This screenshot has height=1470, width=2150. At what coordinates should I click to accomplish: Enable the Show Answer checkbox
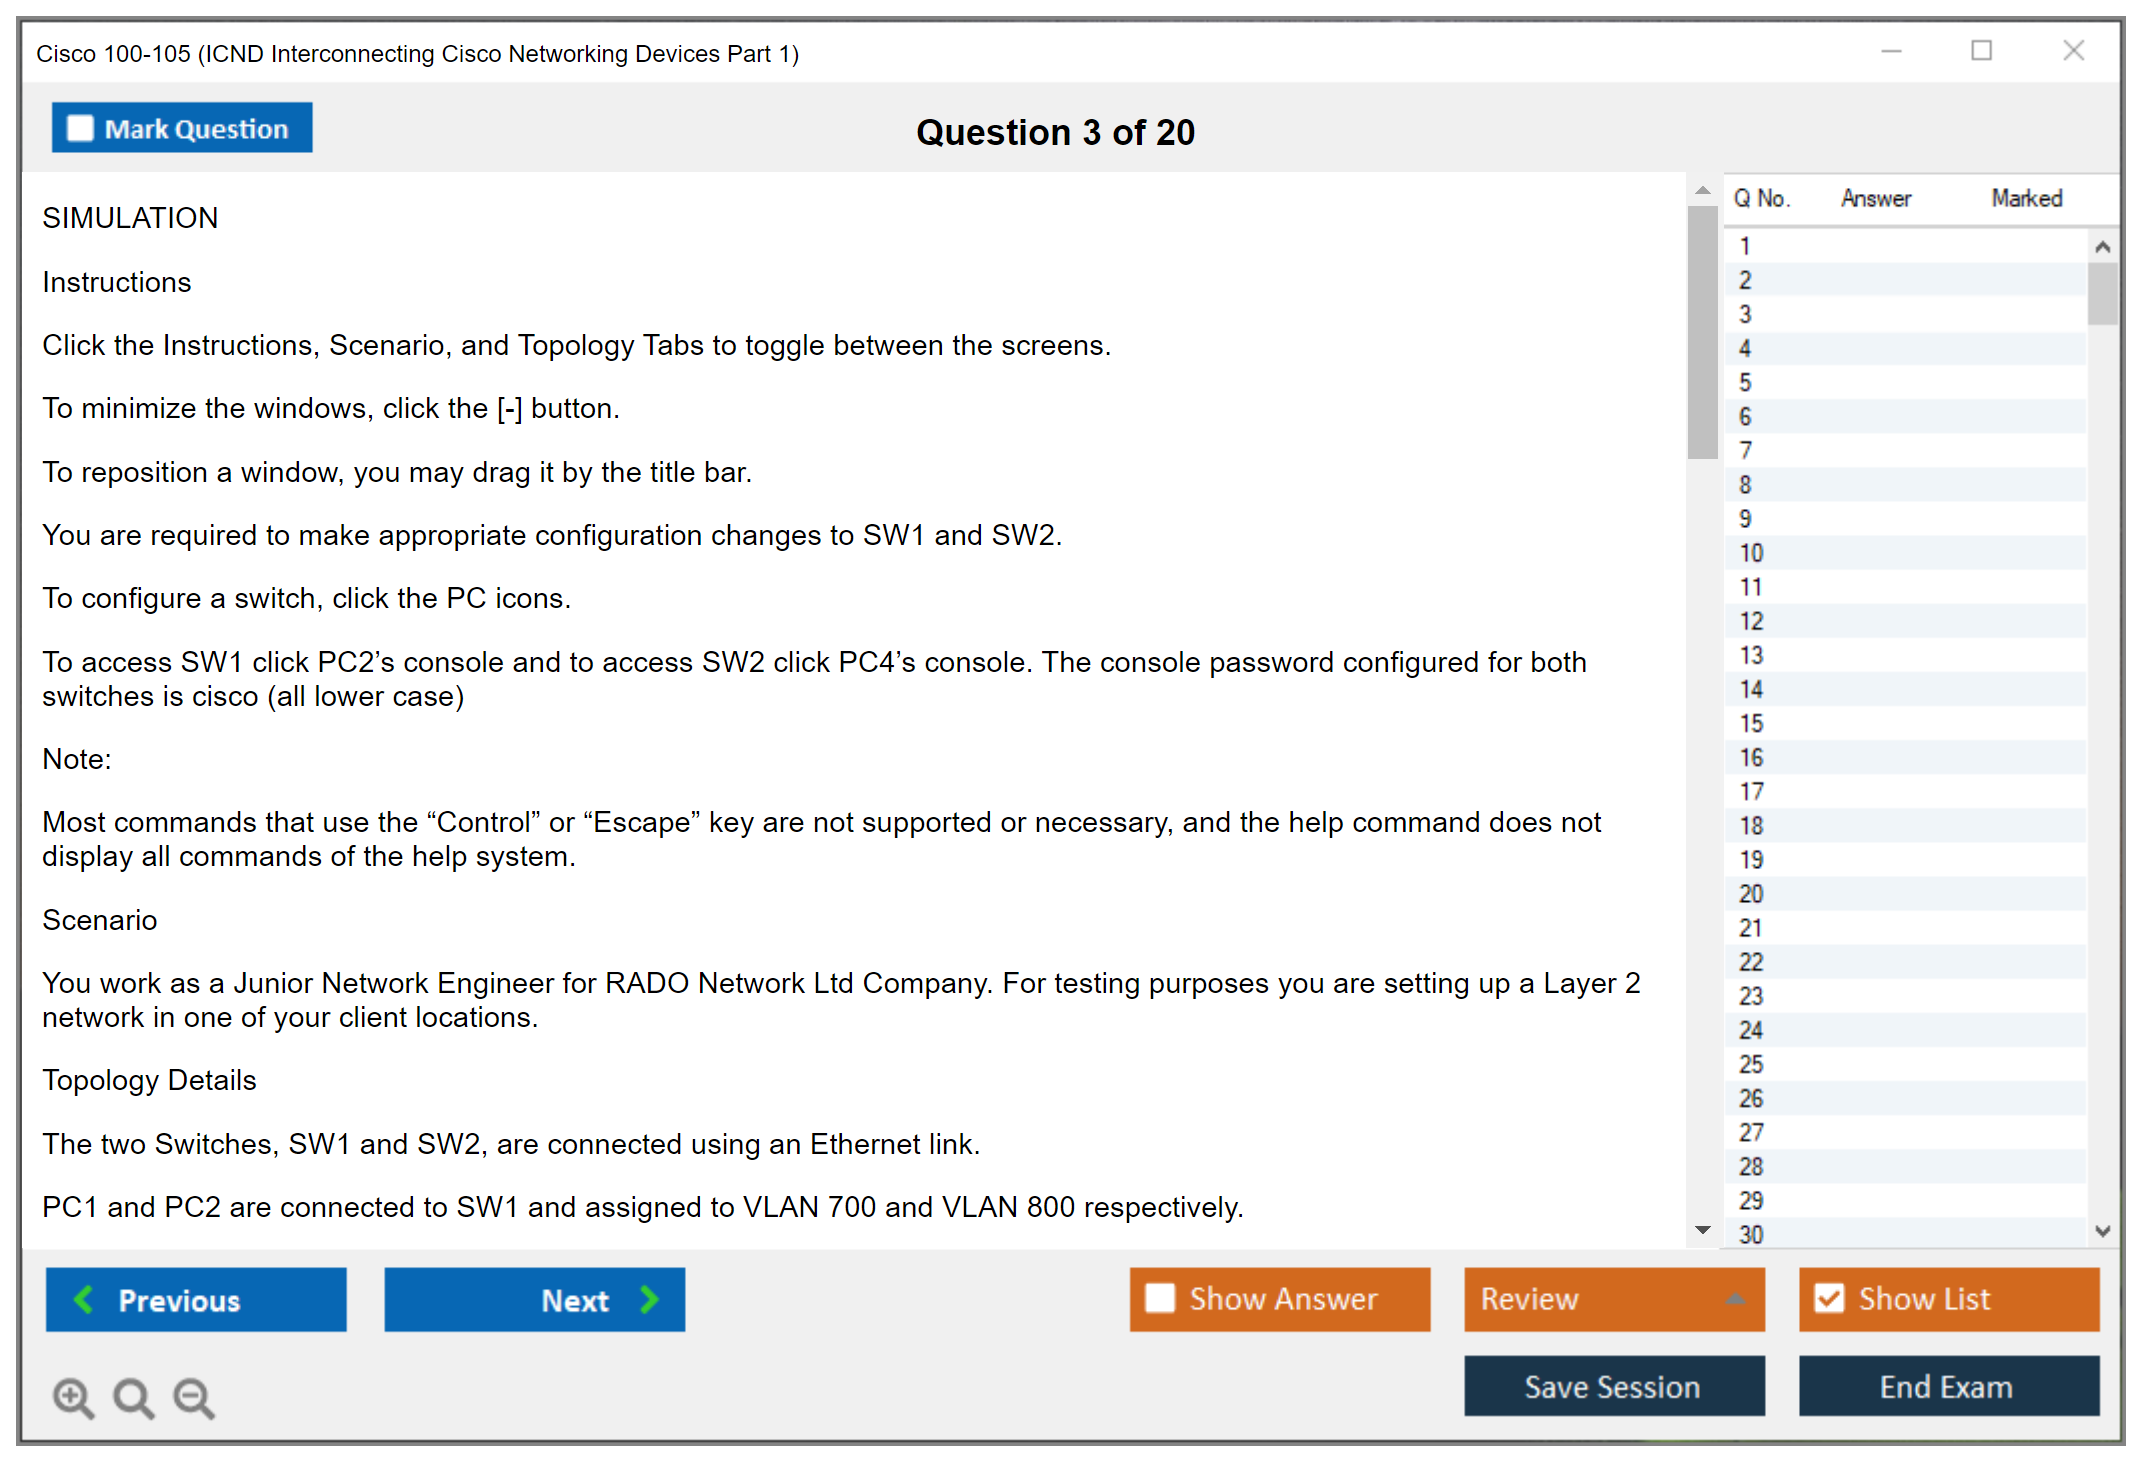[x=1160, y=1298]
